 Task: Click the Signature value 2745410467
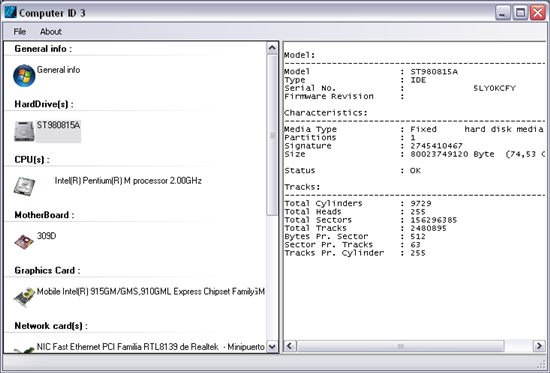click(x=436, y=146)
